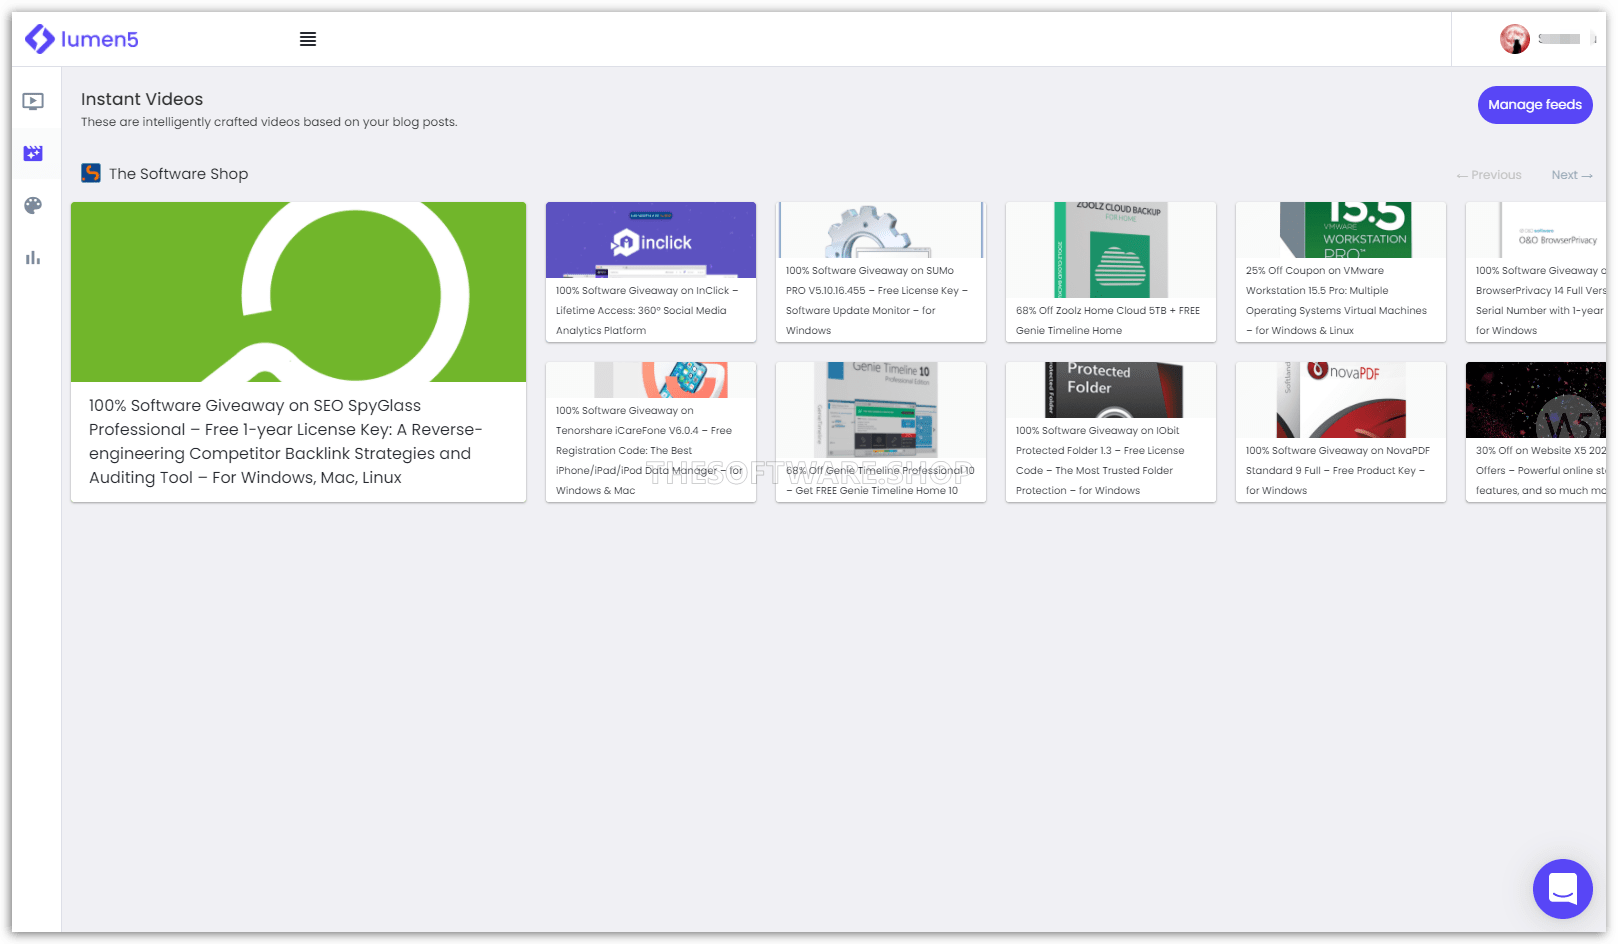Toggle the hamburger menu icon

(x=308, y=39)
